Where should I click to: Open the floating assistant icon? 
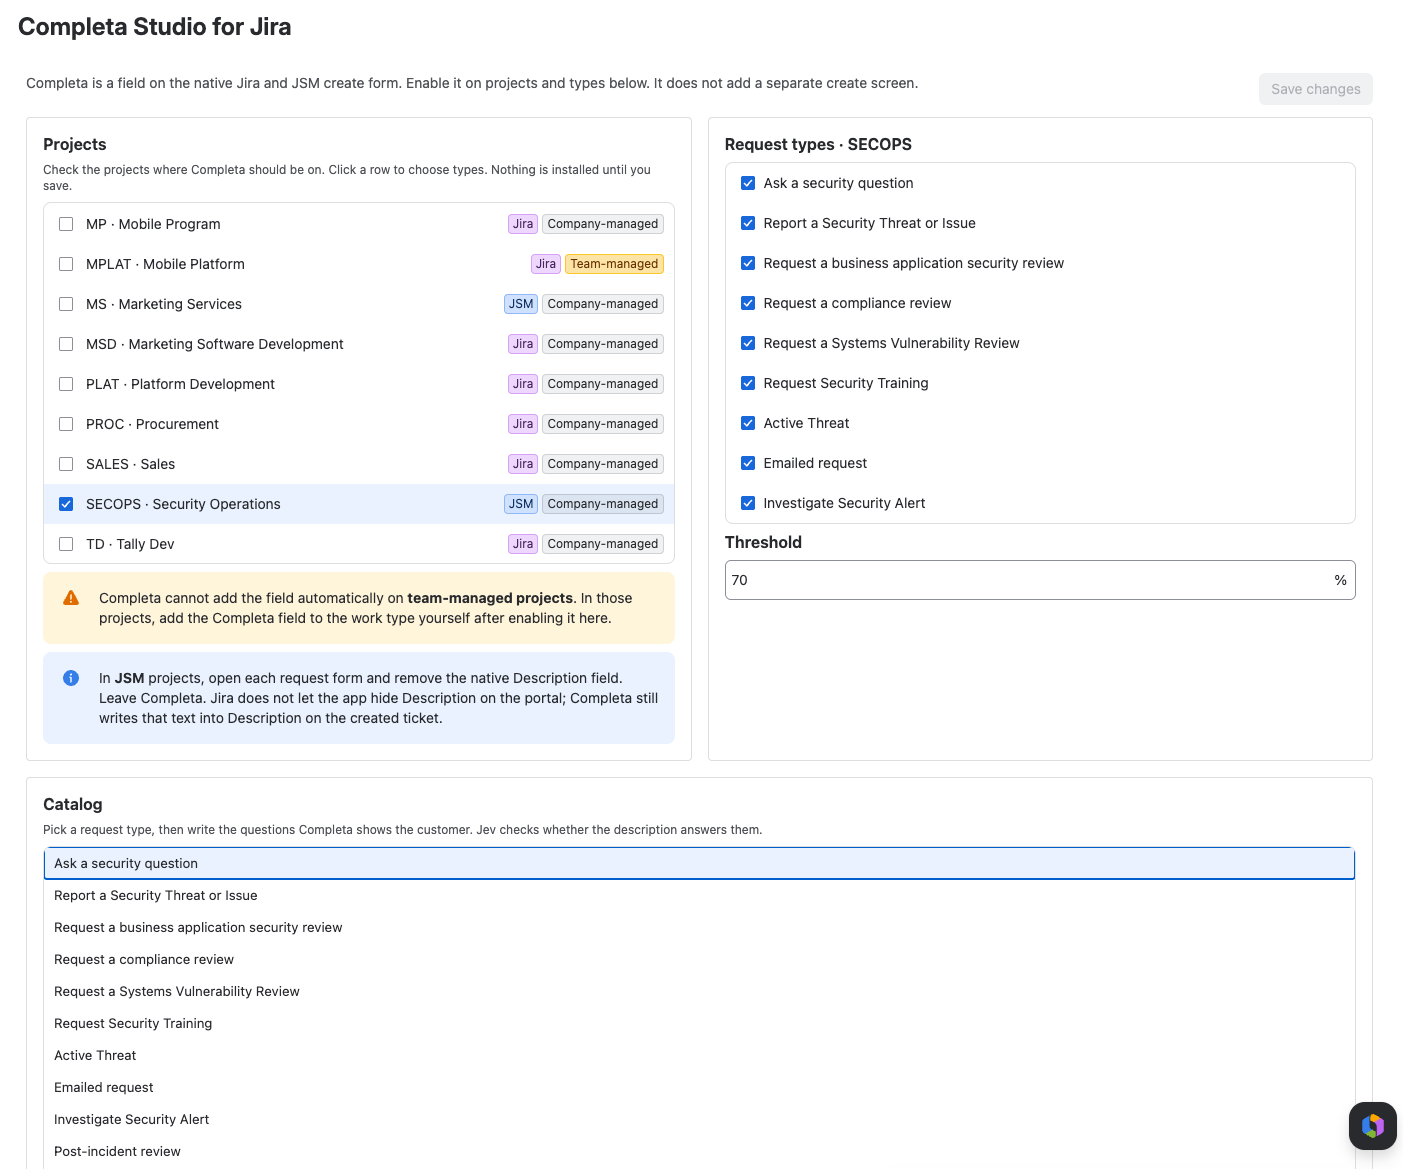(x=1372, y=1126)
